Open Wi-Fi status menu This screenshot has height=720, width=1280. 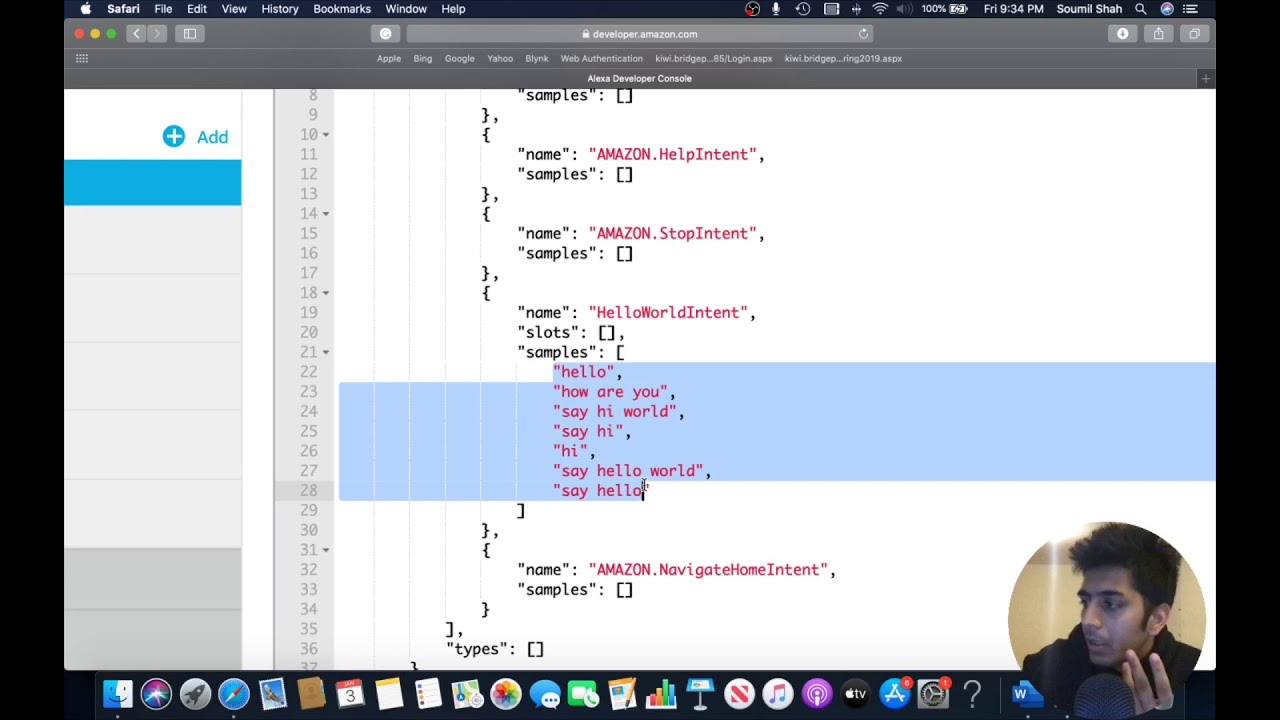pyautogui.click(x=880, y=9)
